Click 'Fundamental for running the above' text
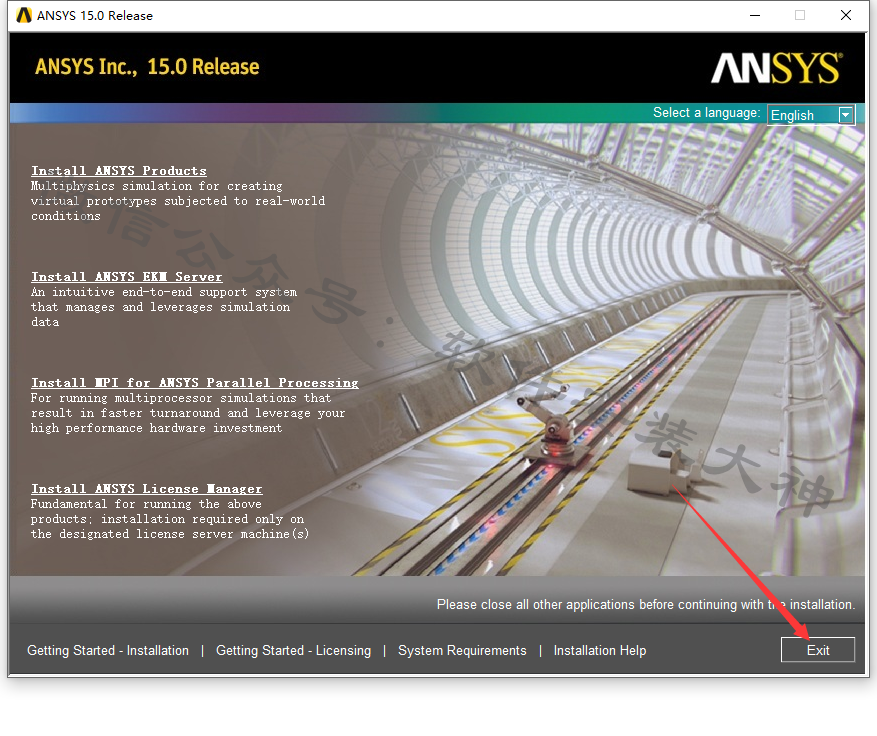The height and width of the screenshot is (736, 877). pos(146,504)
